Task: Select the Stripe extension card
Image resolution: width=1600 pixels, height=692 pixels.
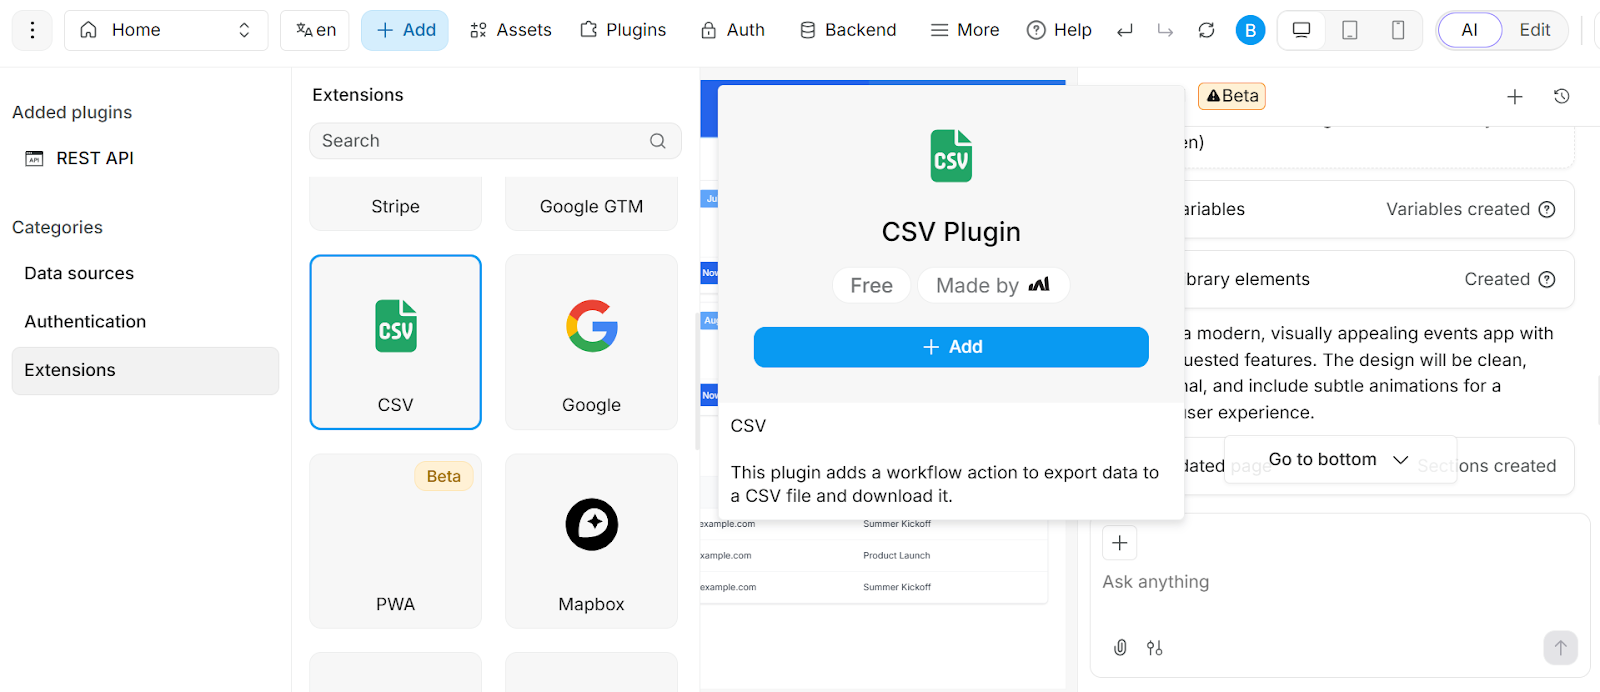Action: [x=395, y=204]
